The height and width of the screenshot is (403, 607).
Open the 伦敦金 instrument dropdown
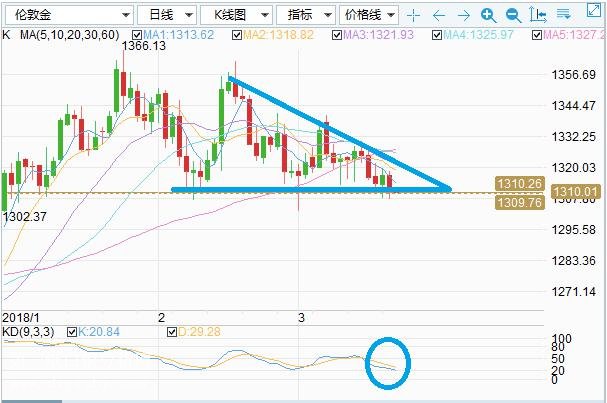(69, 15)
